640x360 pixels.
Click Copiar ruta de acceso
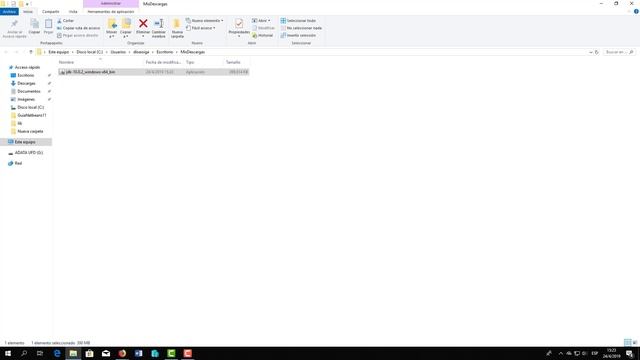78,28
